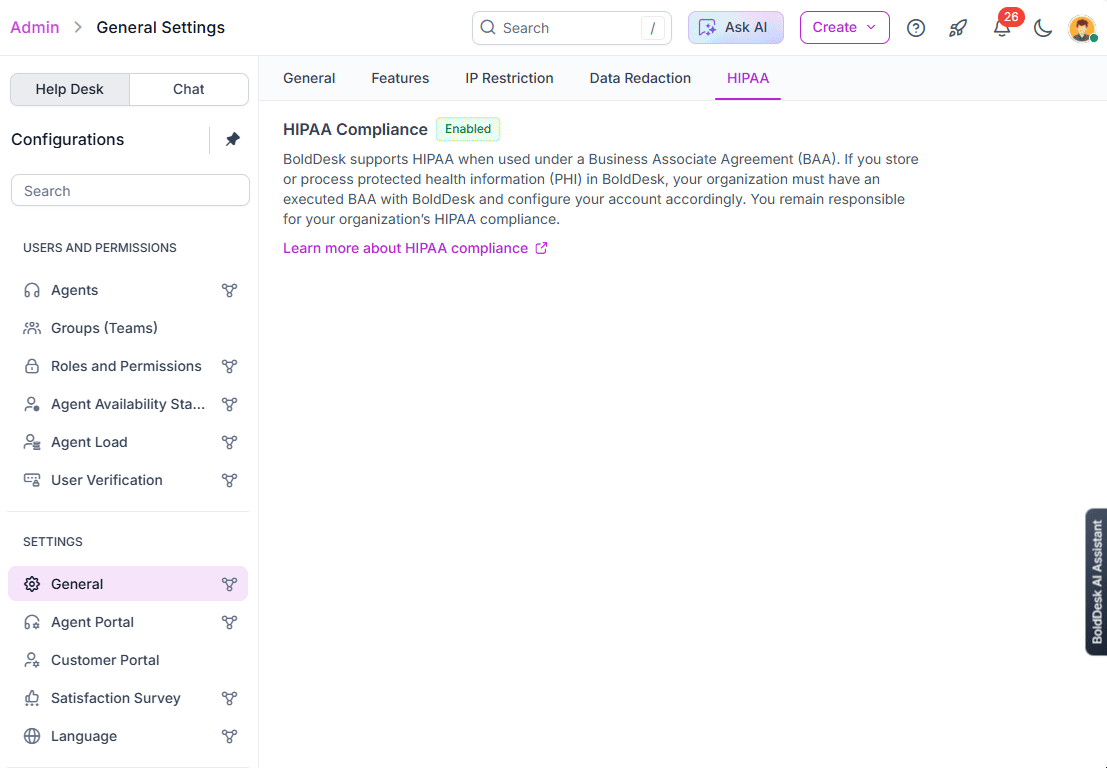
Task: Open the BoldDesk AI Assistant panel
Action: pyautogui.click(x=1095, y=583)
